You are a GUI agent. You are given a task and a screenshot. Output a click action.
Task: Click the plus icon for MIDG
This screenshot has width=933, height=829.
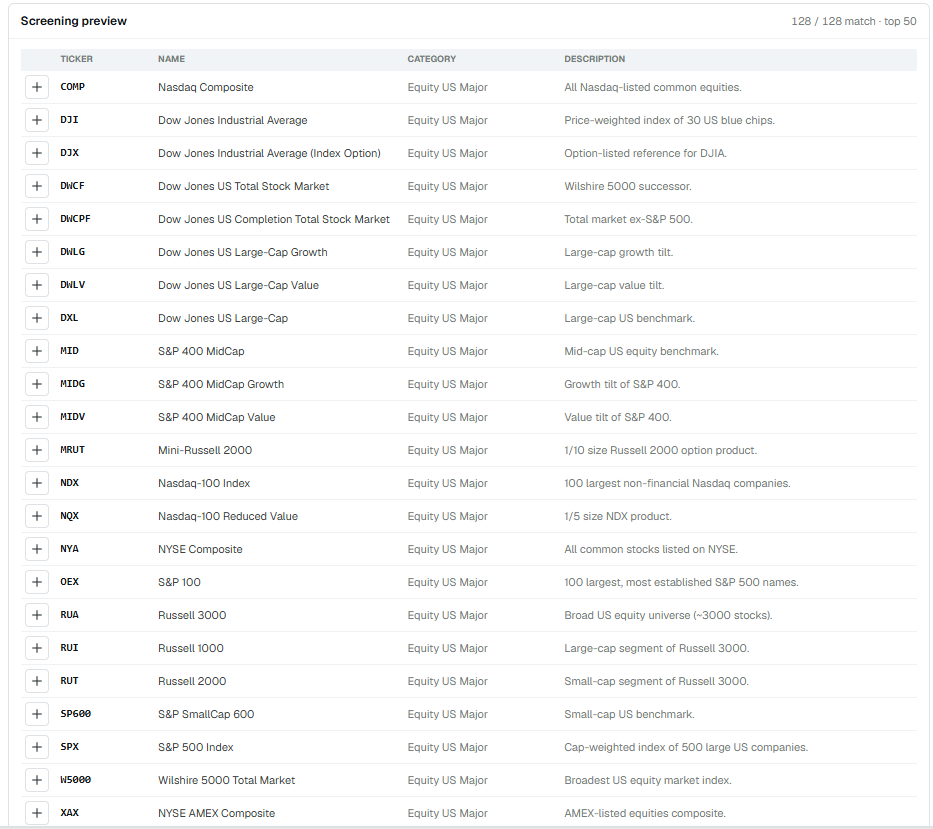point(37,384)
